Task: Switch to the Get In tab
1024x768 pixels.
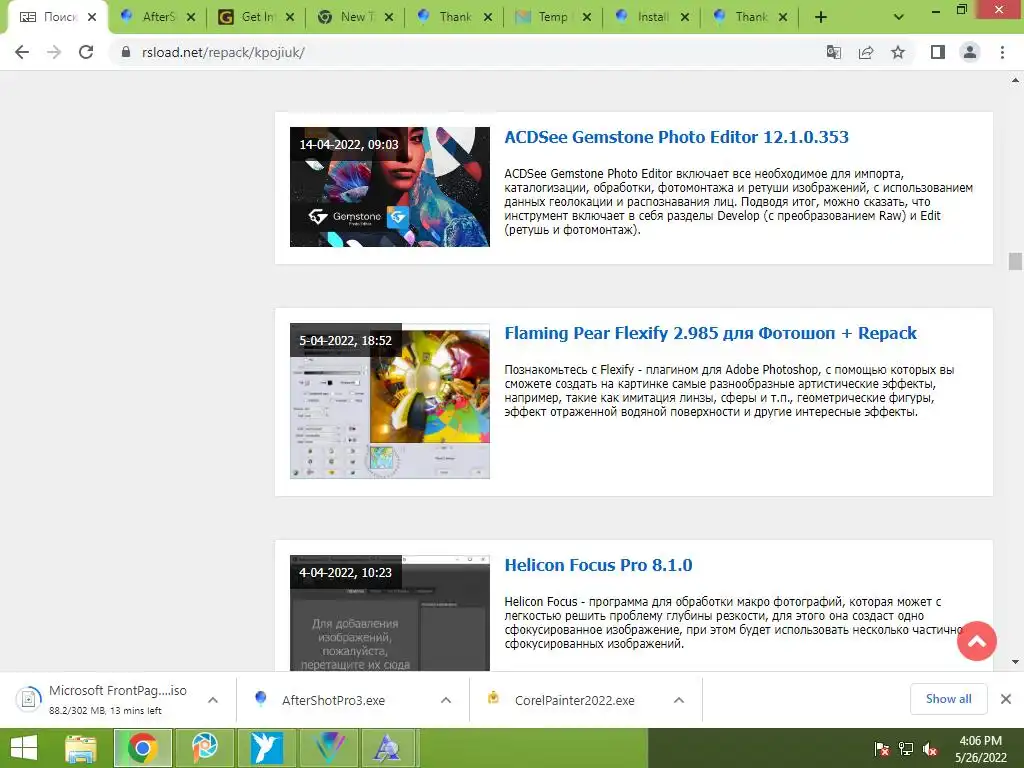Action: pyautogui.click(x=255, y=17)
